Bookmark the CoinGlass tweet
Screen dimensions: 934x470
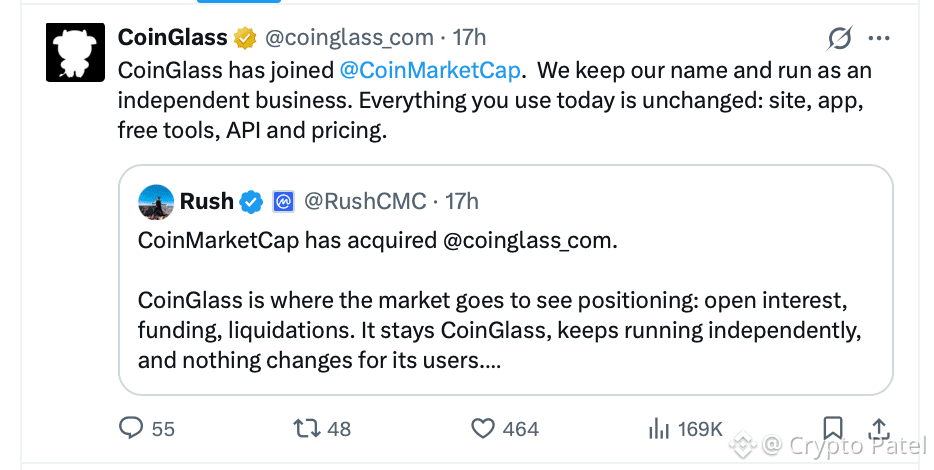point(833,428)
